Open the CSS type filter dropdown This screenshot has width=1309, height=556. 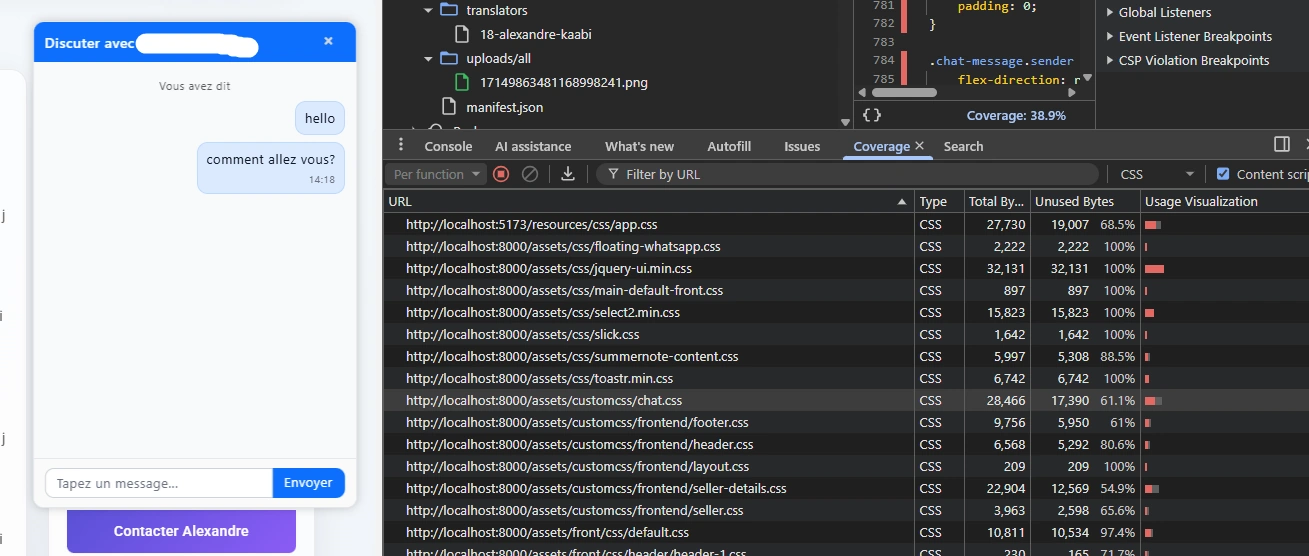tap(1156, 174)
